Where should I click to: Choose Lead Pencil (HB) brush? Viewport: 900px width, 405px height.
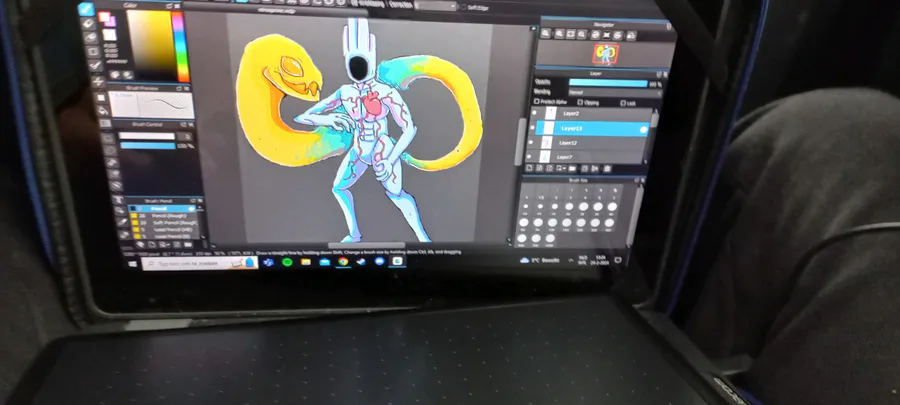(x=166, y=229)
